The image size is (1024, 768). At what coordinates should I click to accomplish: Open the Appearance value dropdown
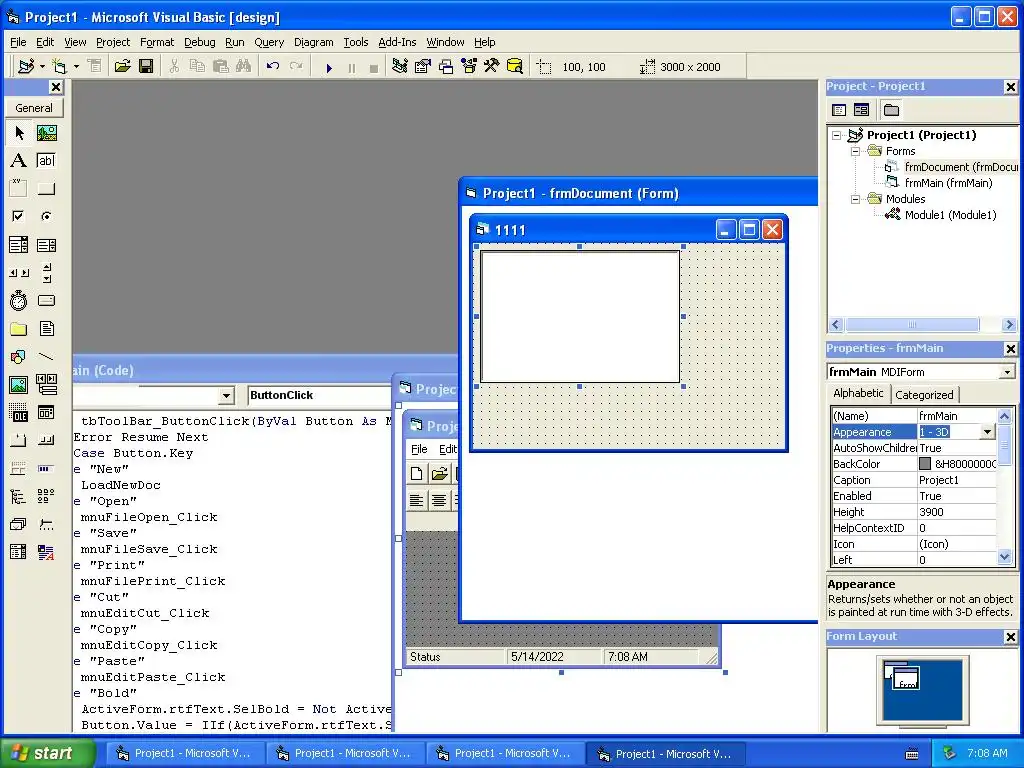point(987,432)
